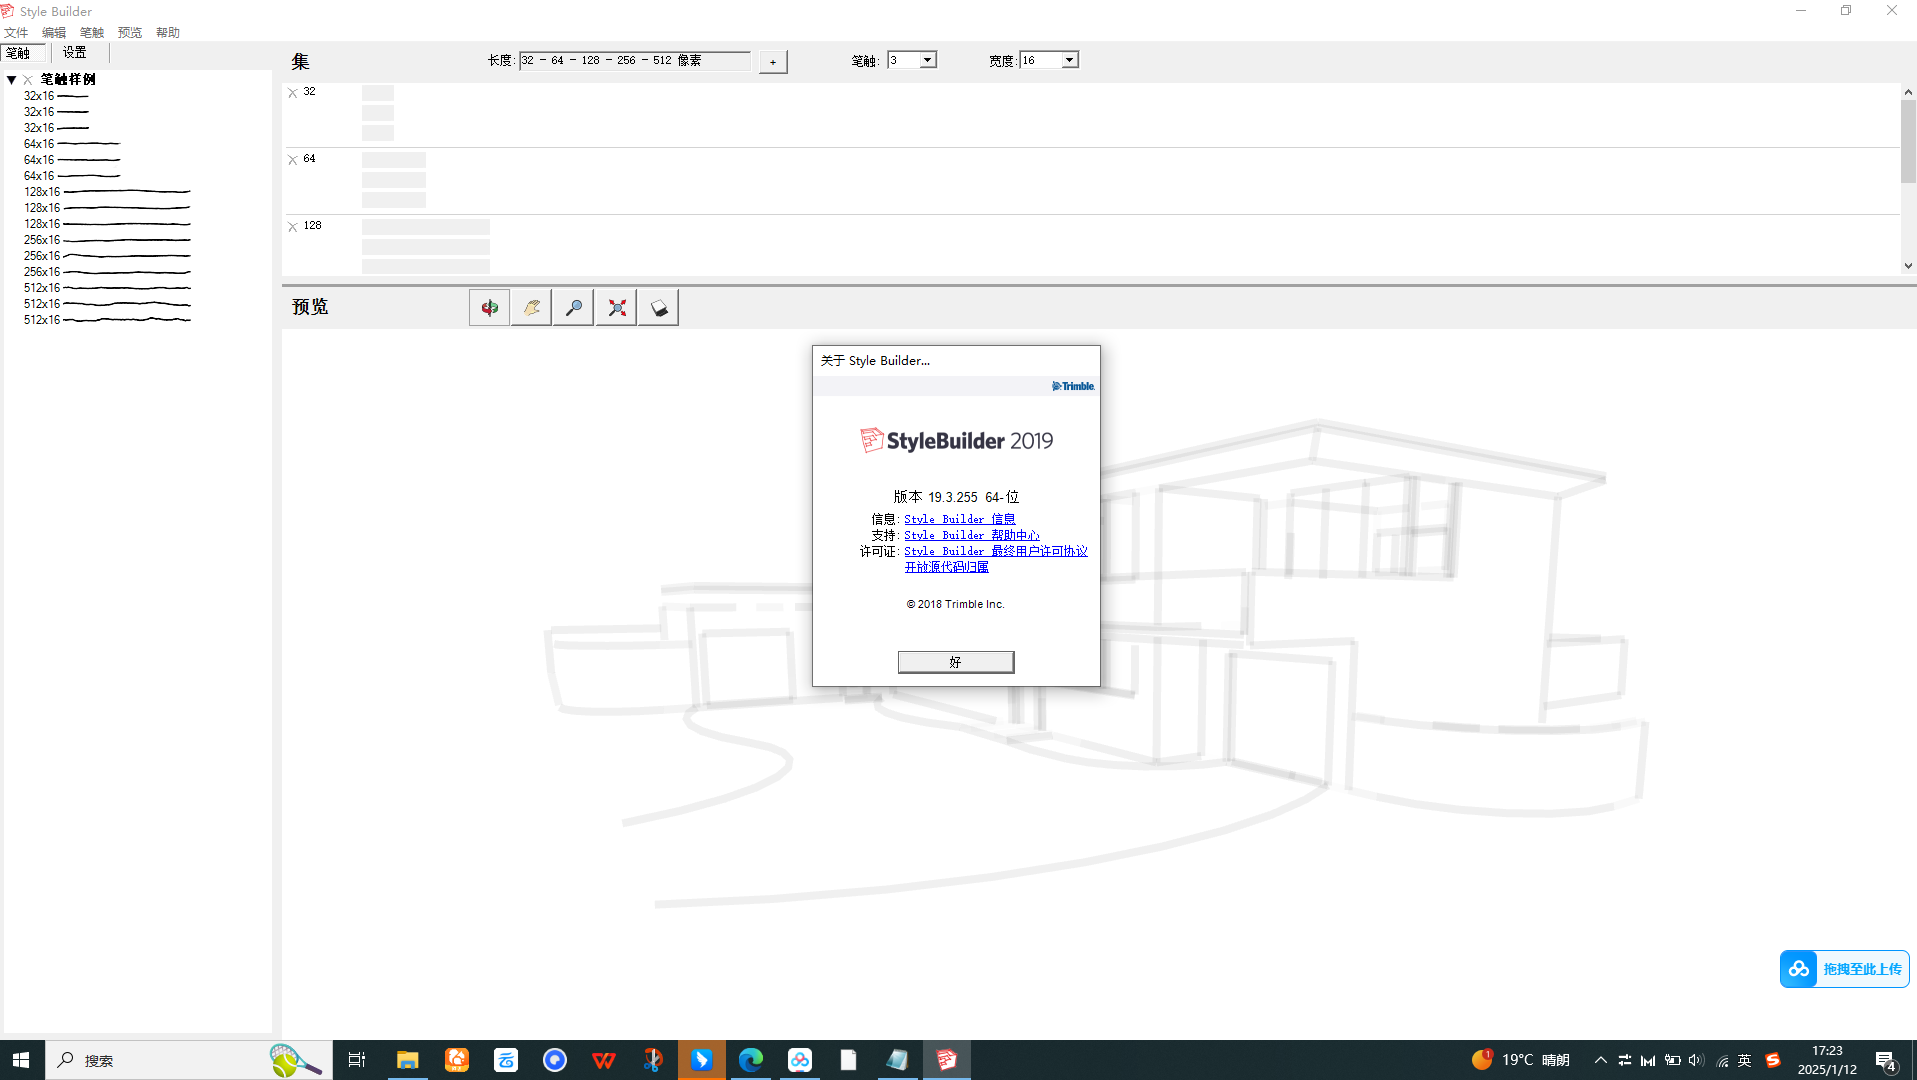Click the preview model thumbnail icon
This screenshot has height=1080, width=1917.
coord(658,308)
